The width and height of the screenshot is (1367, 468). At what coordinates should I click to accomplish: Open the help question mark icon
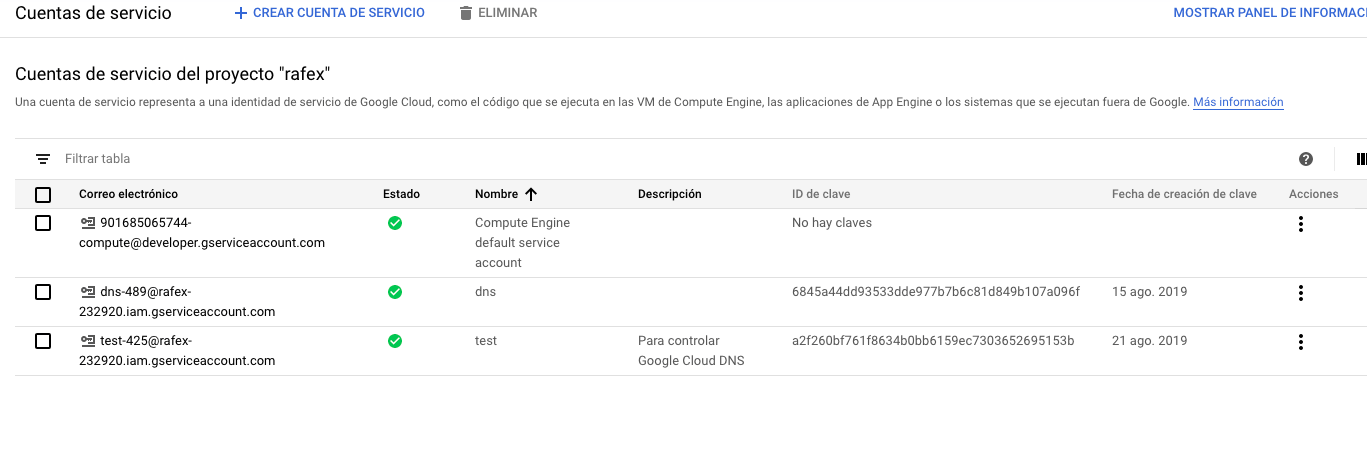click(x=1305, y=159)
